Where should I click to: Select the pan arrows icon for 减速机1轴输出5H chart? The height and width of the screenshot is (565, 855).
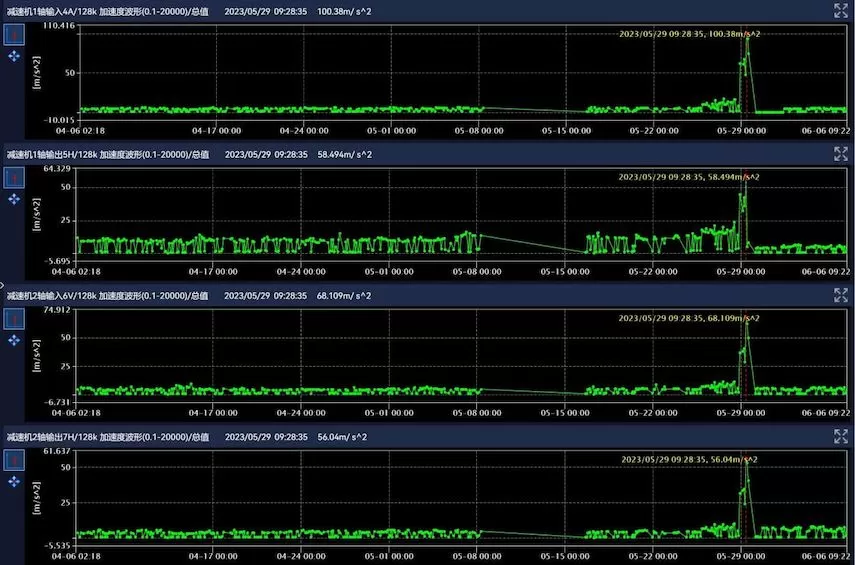[14, 199]
